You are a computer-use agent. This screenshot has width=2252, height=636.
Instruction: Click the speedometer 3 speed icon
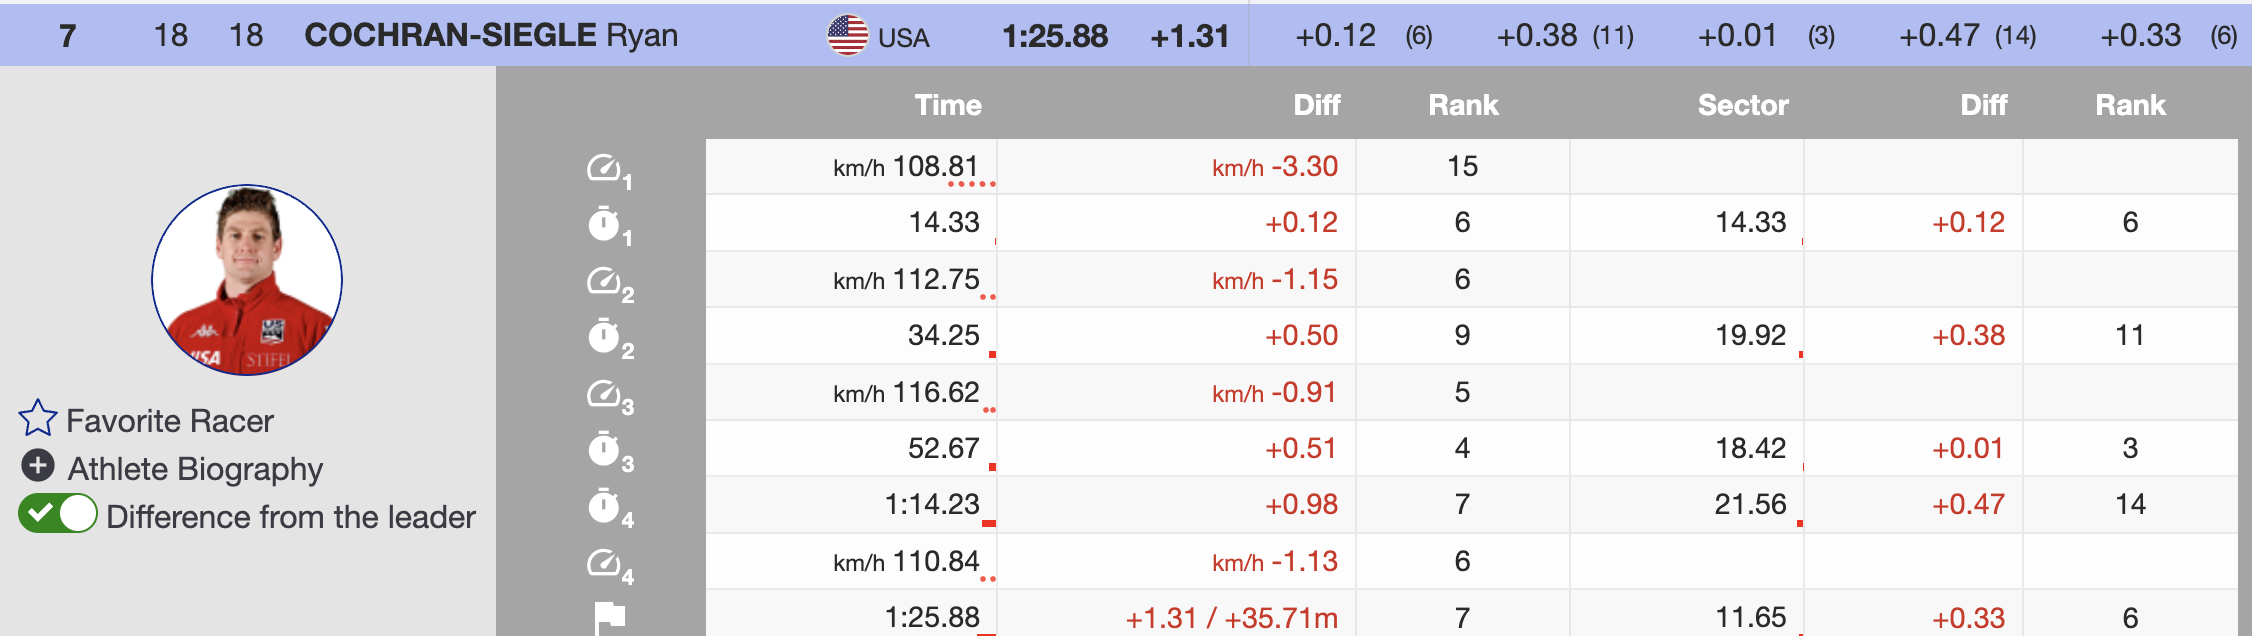[606, 394]
